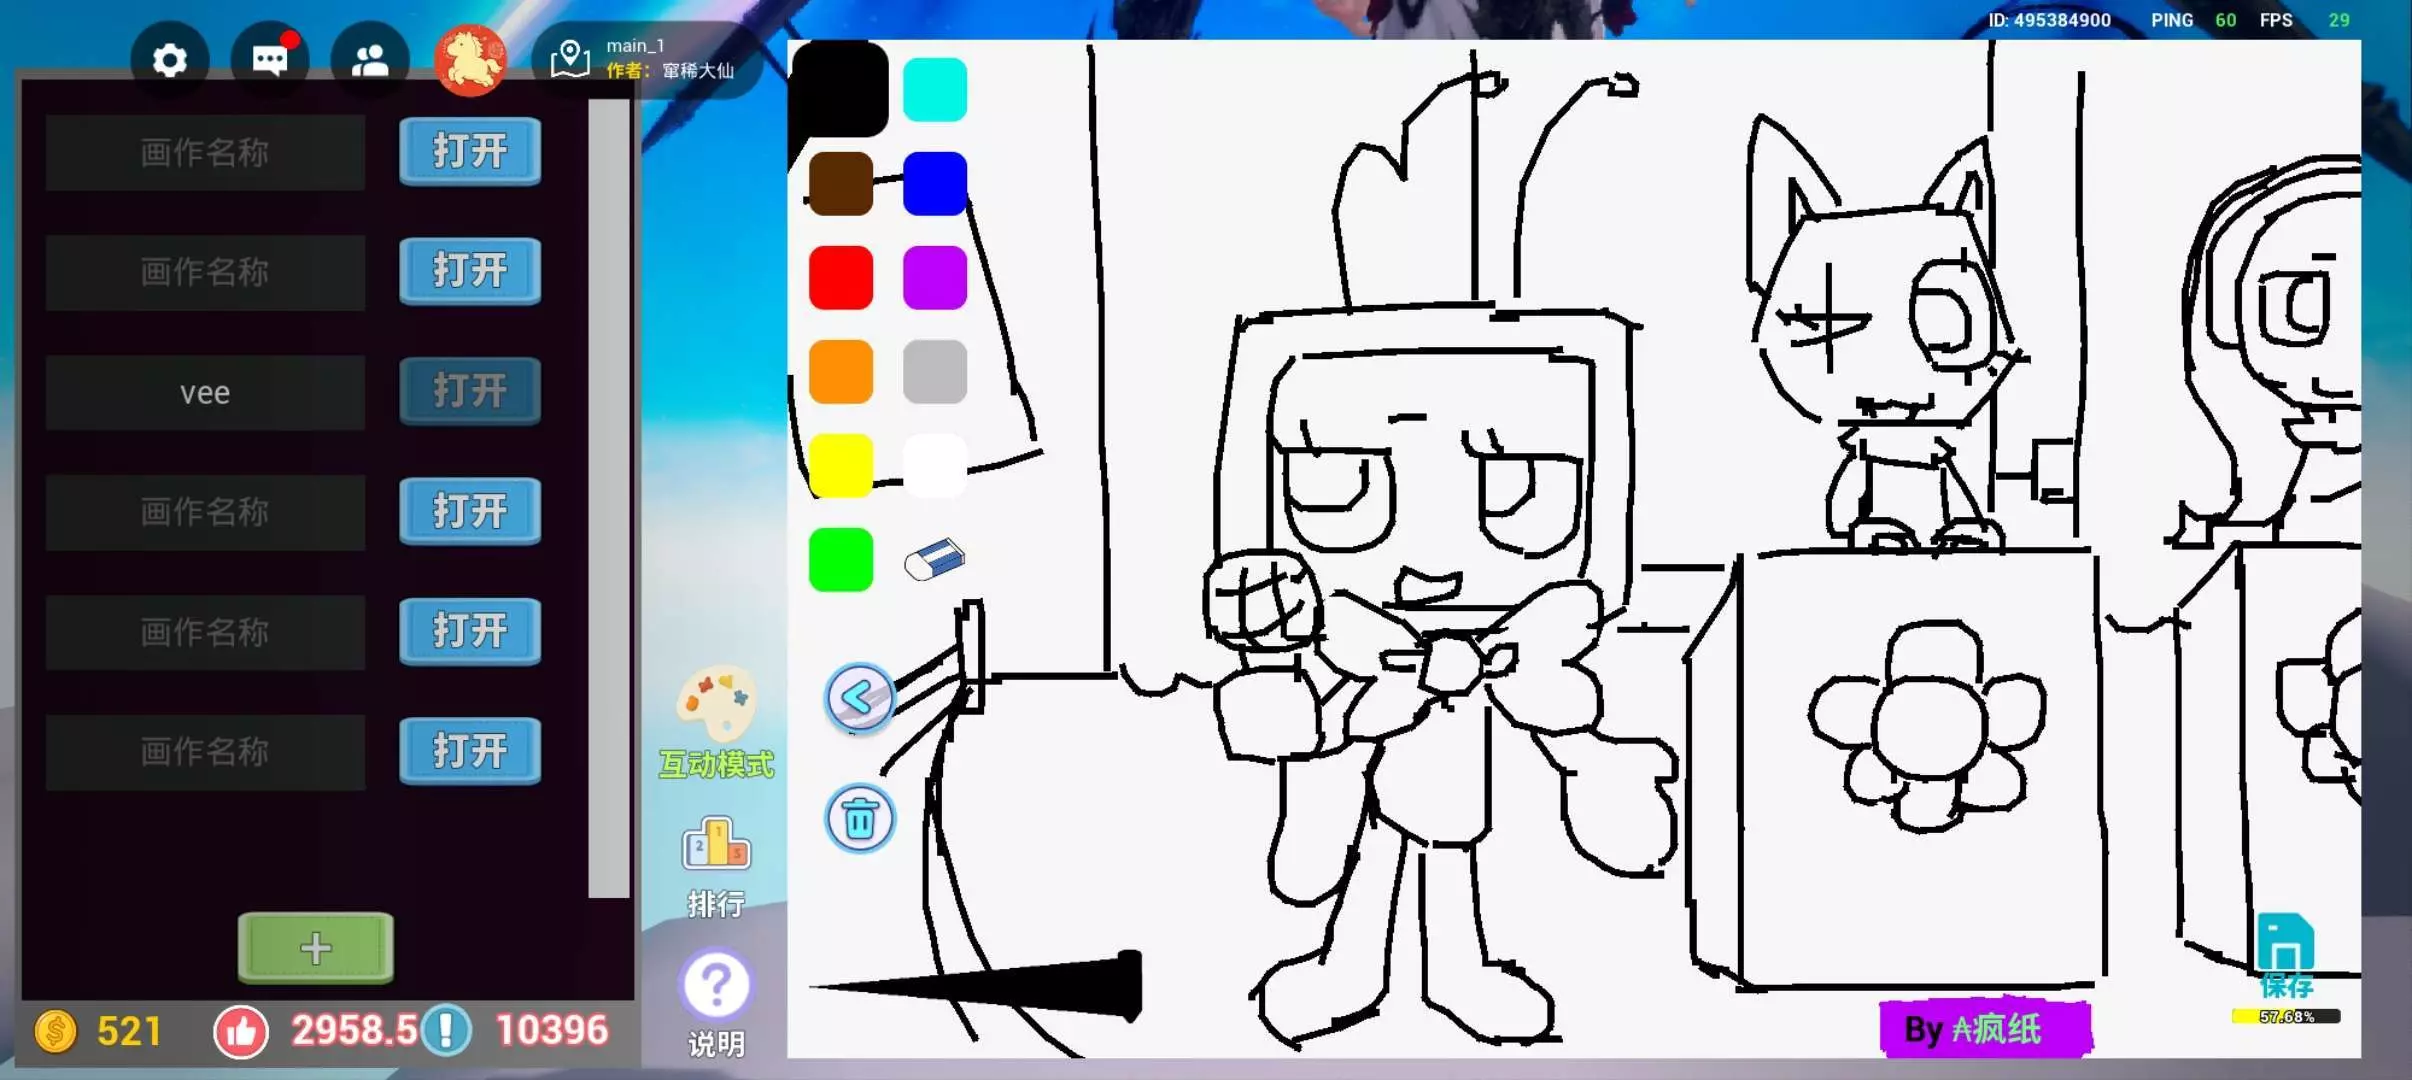The width and height of the screenshot is (2412, 1080).
Task: Open the ranking podium icon
Action: [x=716, y=846]
